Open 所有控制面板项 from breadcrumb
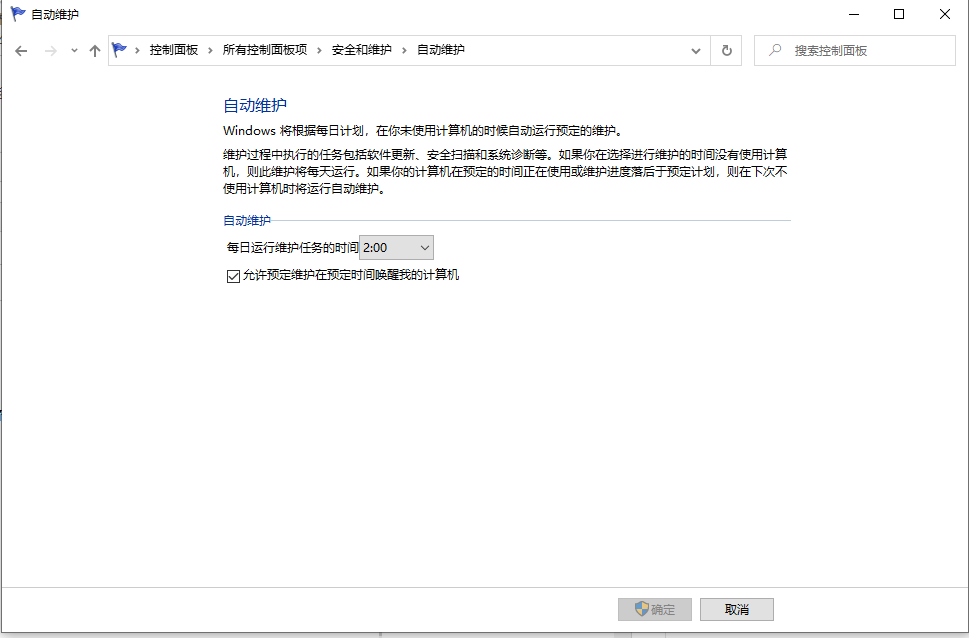969x638 pixels. 265,49
